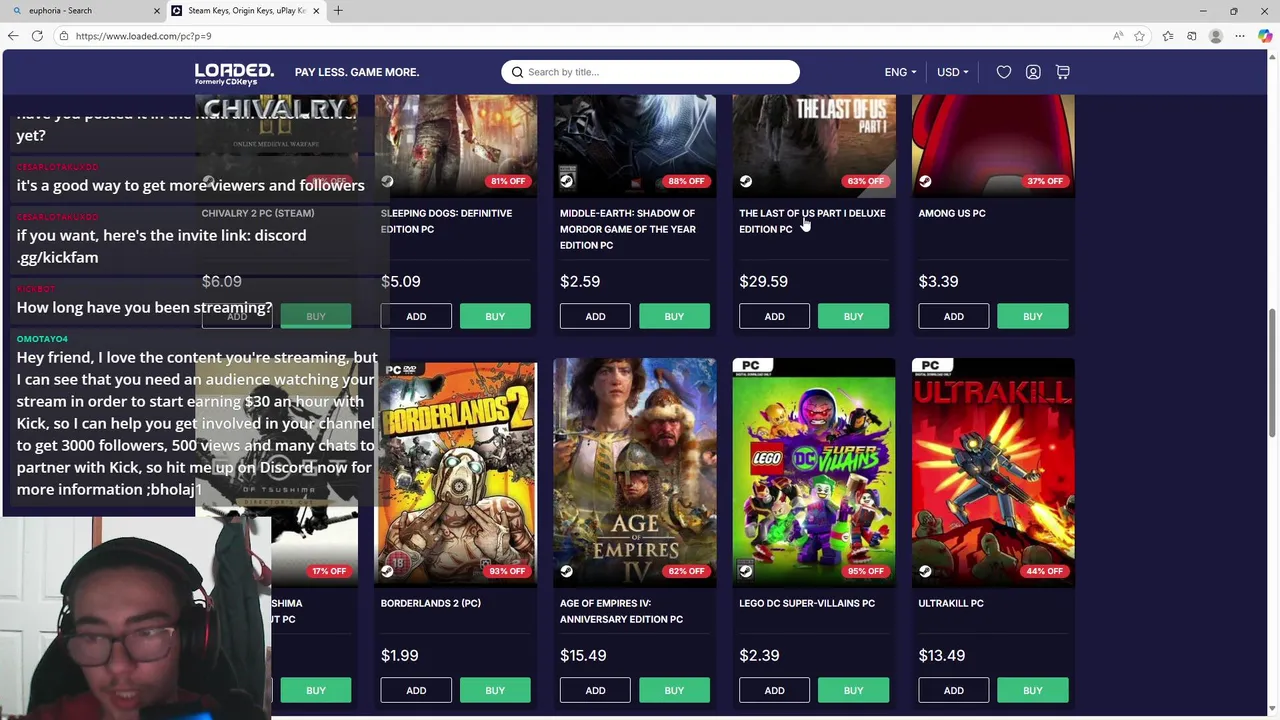Reload the page with the refresh icon

pyautogui.click(x=37, y=36)
